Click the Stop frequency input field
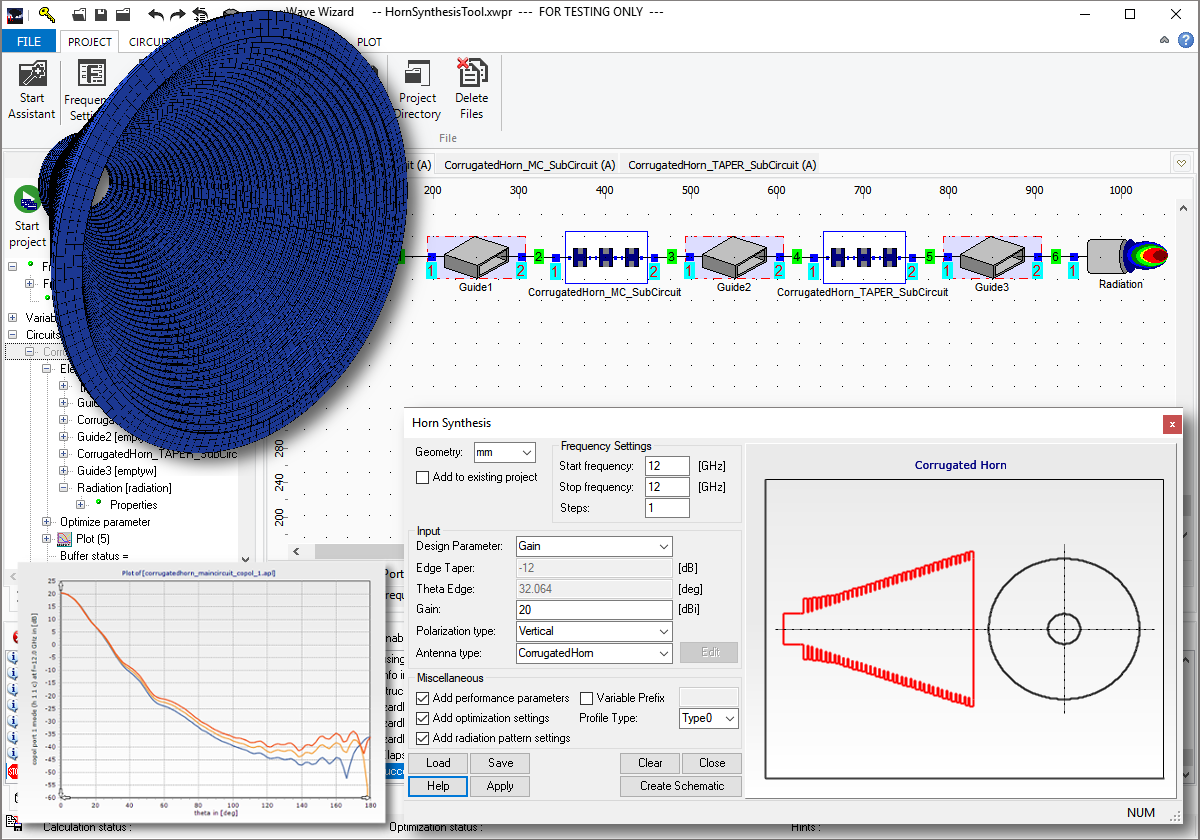The image size is (1200, 840). [x=667, y=487]
